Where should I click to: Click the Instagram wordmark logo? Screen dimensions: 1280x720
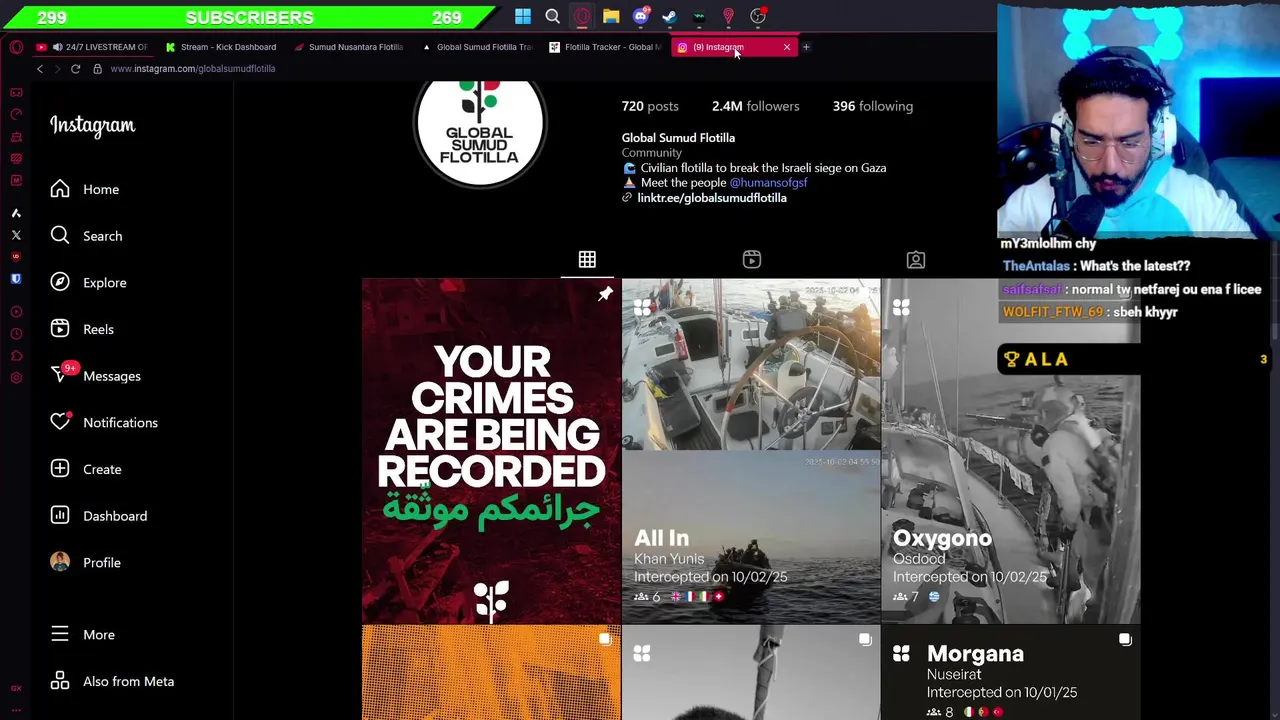point(92,125)
